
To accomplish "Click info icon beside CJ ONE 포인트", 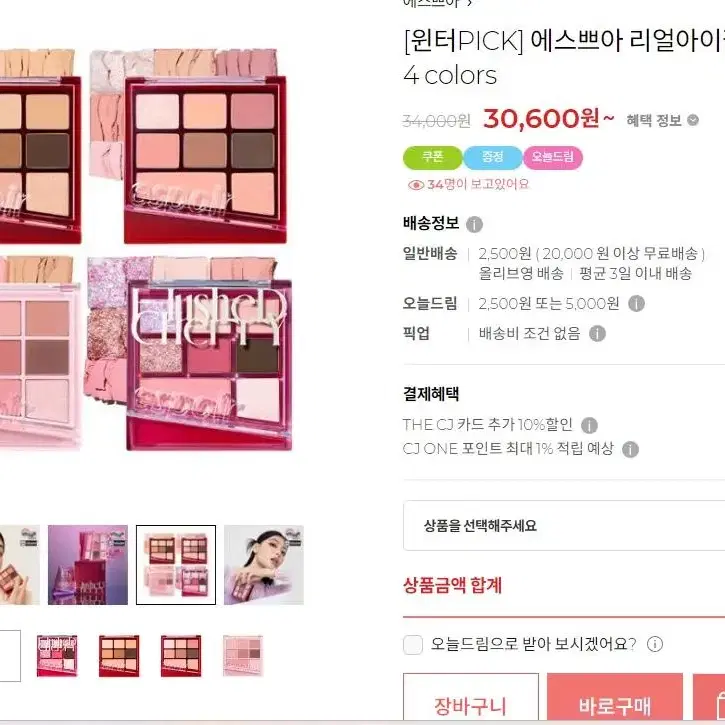I will tap(630, 449).
